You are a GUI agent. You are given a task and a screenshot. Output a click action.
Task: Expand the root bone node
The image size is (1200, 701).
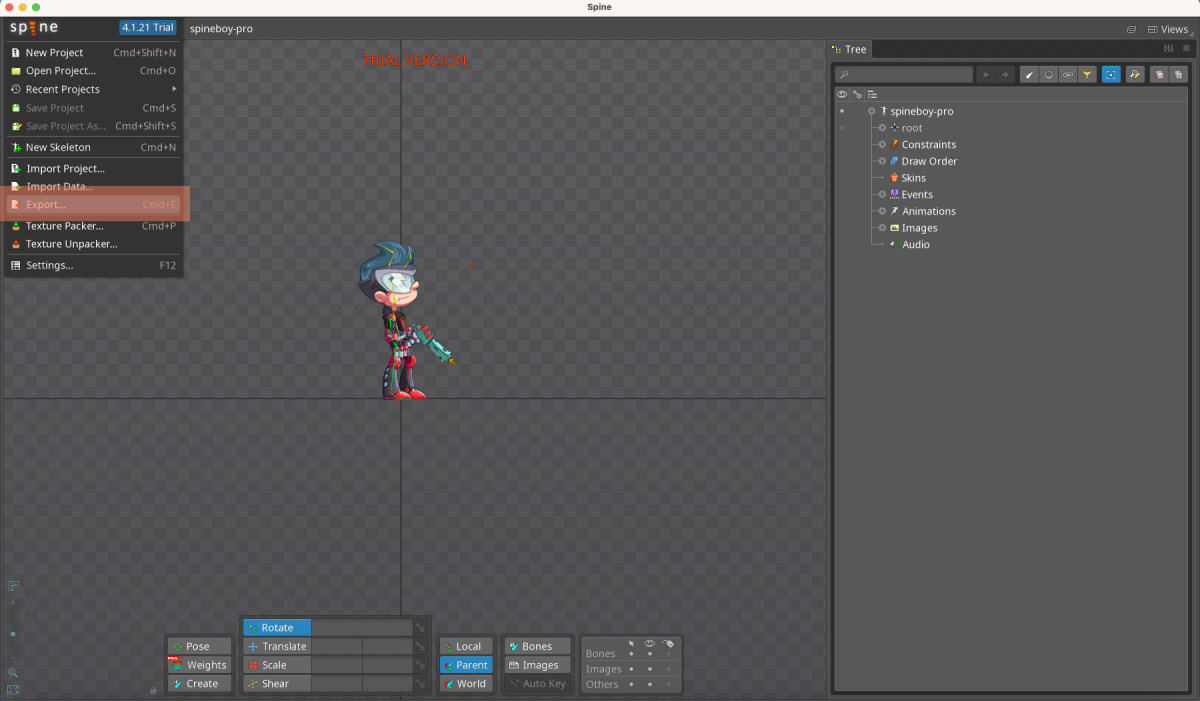(x=882, y=128)
